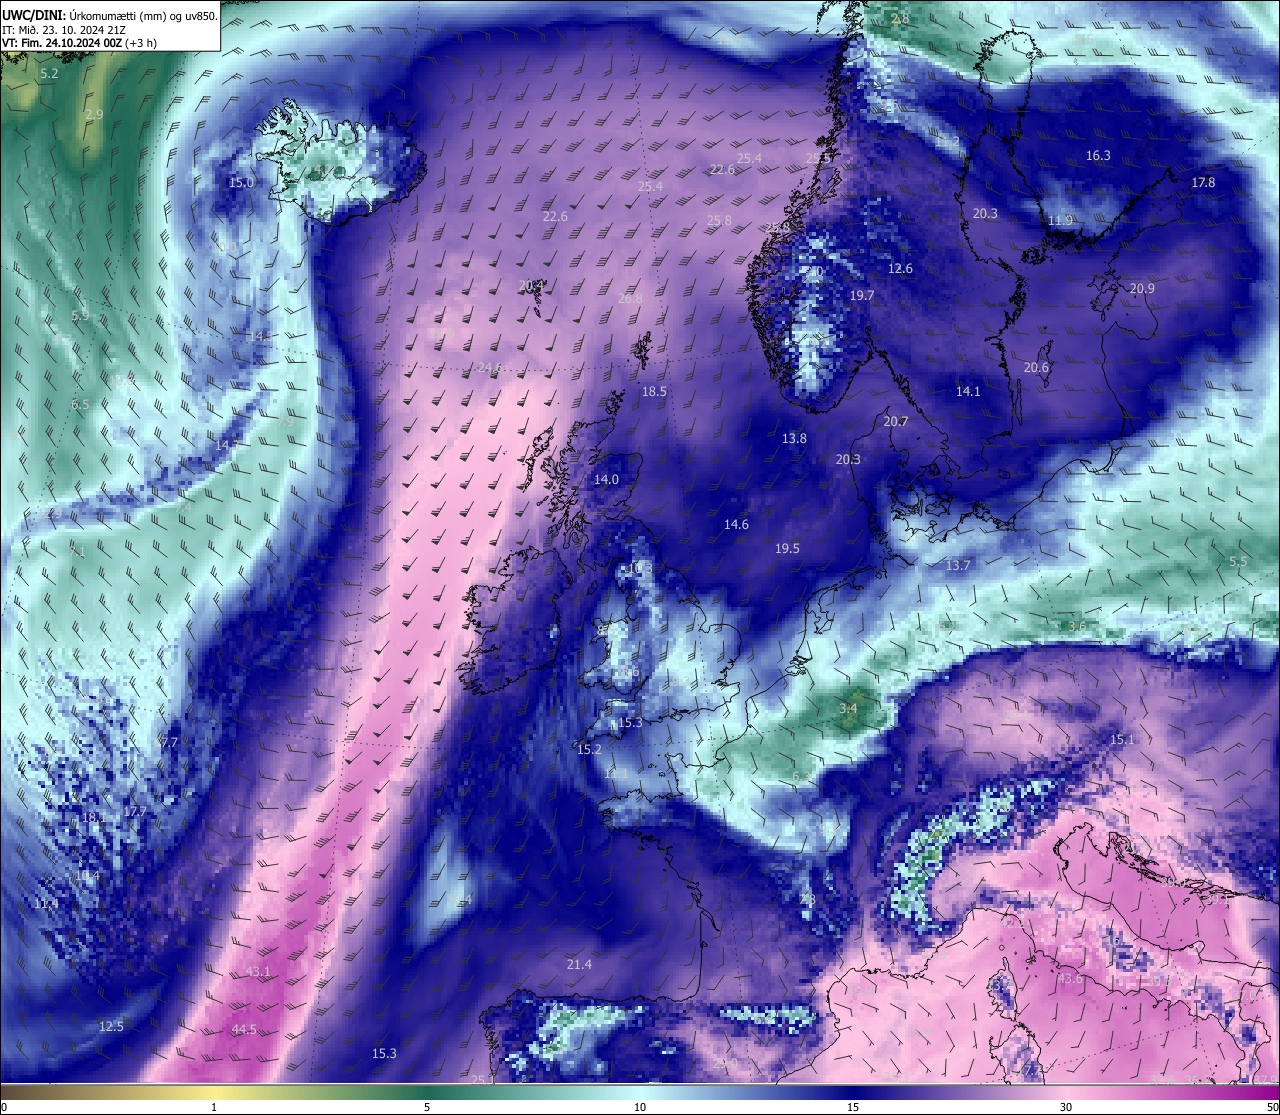Click the 19.7 value label

pyautogui.click(x=861, y=296)
